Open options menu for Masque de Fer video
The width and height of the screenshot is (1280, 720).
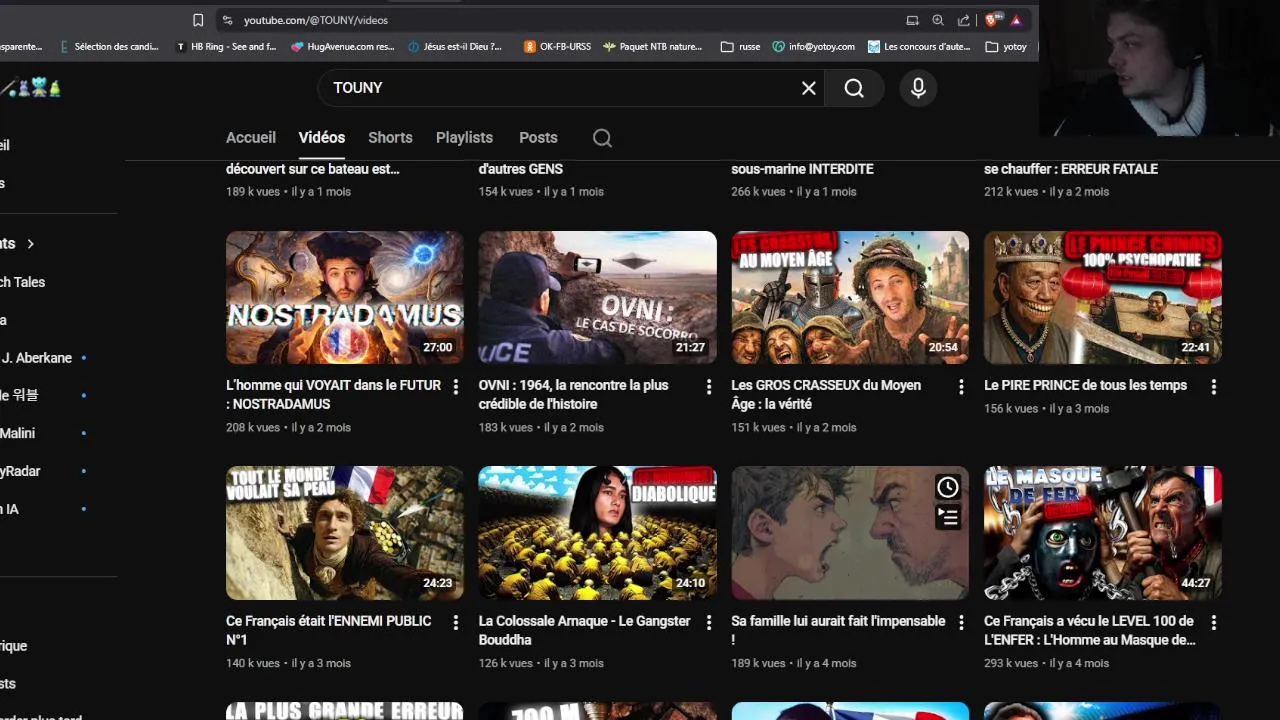pos(1214,622)
